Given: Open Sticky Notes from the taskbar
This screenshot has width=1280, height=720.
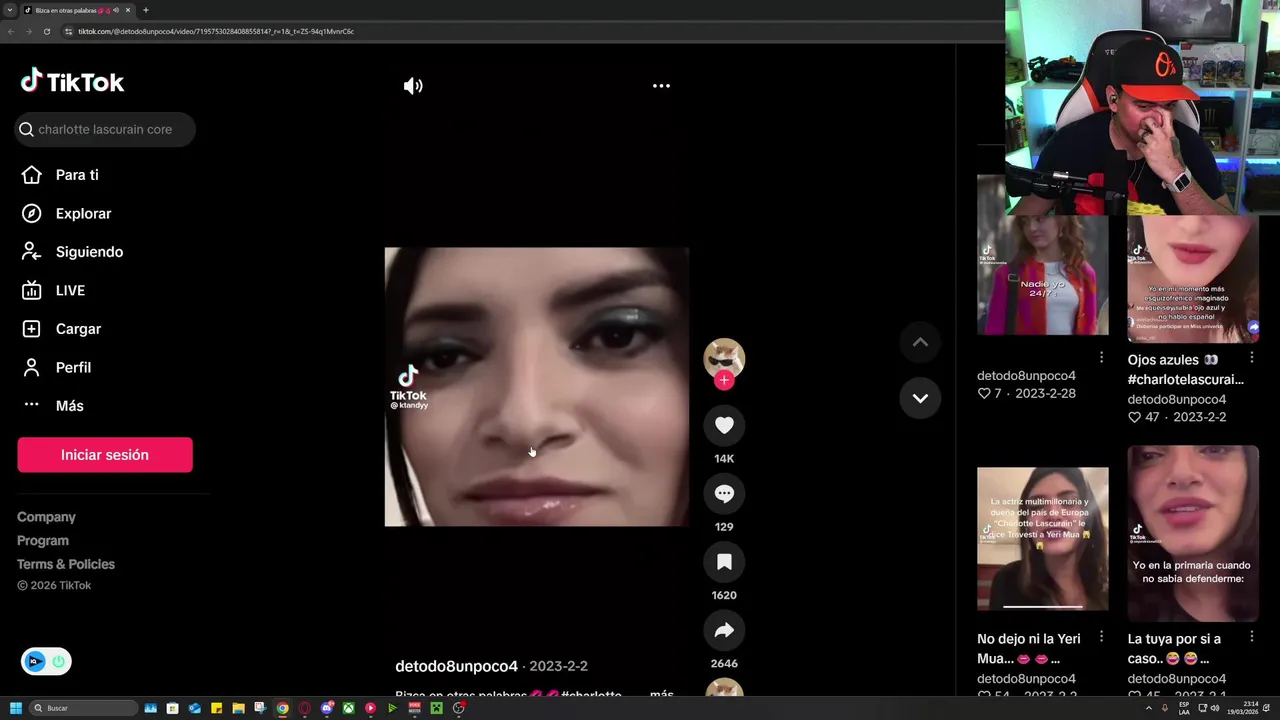Looking at the screenshot, I should (216, 708).
